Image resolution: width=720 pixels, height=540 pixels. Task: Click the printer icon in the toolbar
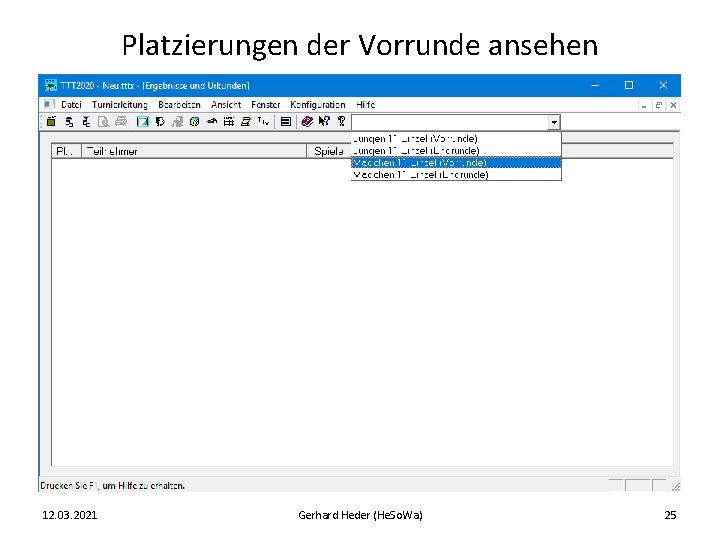pyautogui.click(x=121, y=122)
